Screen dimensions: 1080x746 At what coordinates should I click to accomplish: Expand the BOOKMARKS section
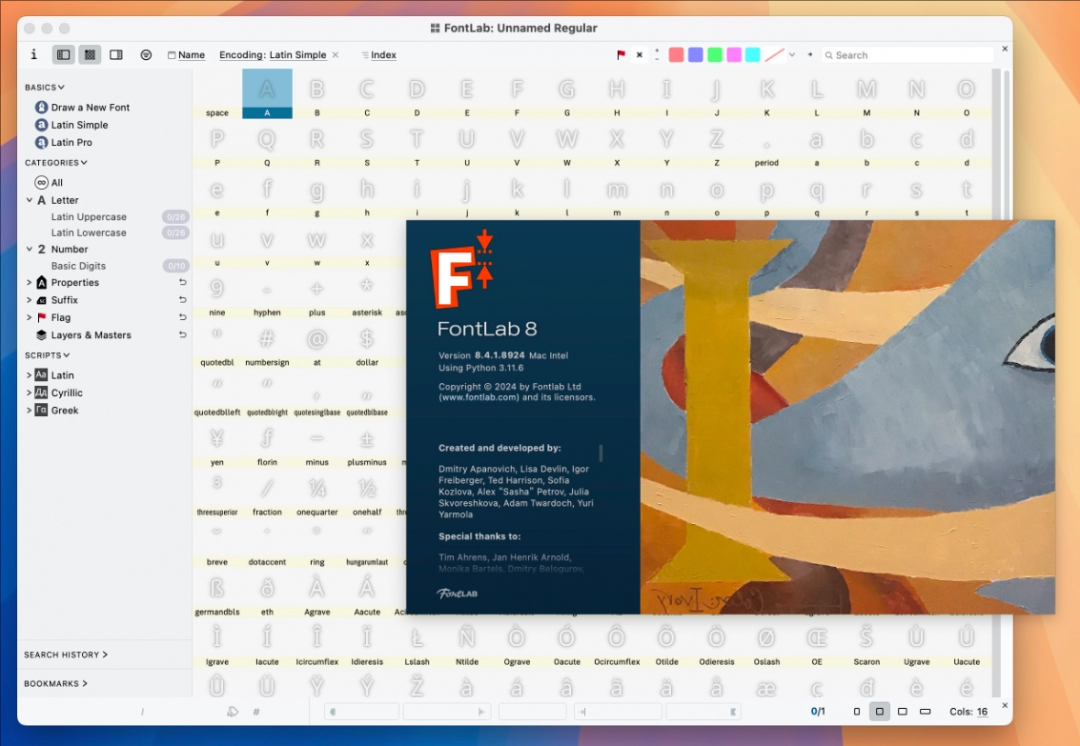pos(55,683)
